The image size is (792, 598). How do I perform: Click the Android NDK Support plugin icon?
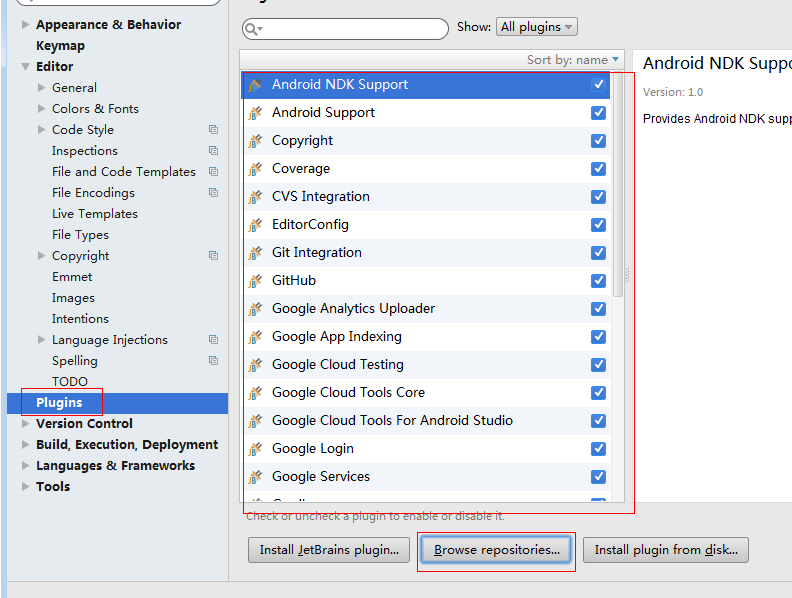click(x=256, y=85)
